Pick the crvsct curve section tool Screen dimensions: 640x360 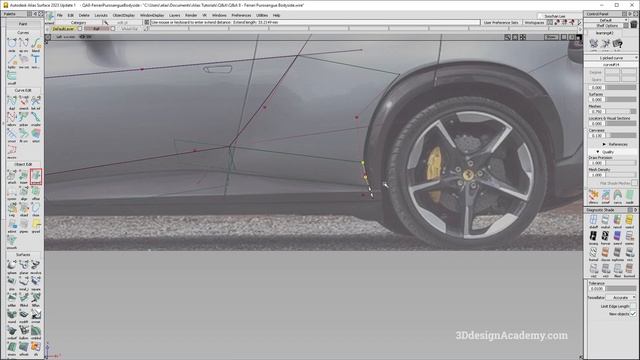pyautogui.click(x=24, y=102)
